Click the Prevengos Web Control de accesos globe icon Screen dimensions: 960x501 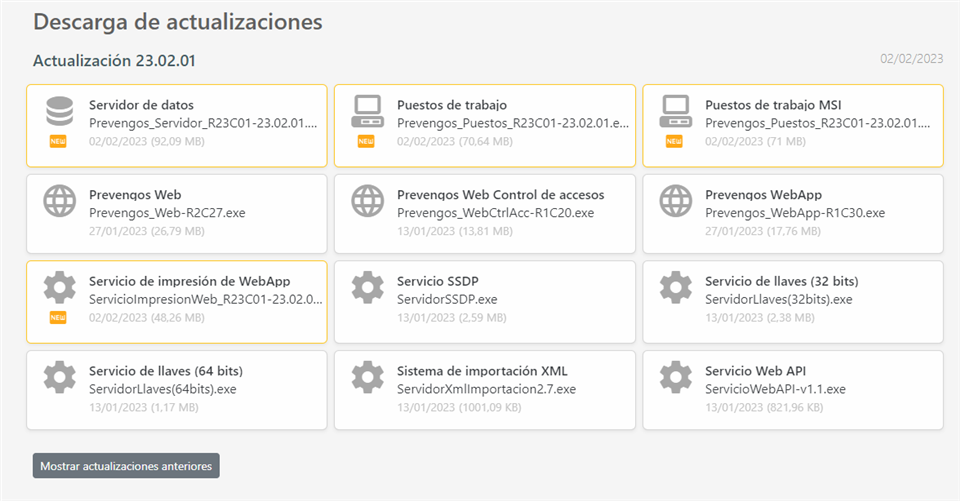(368, 201)
